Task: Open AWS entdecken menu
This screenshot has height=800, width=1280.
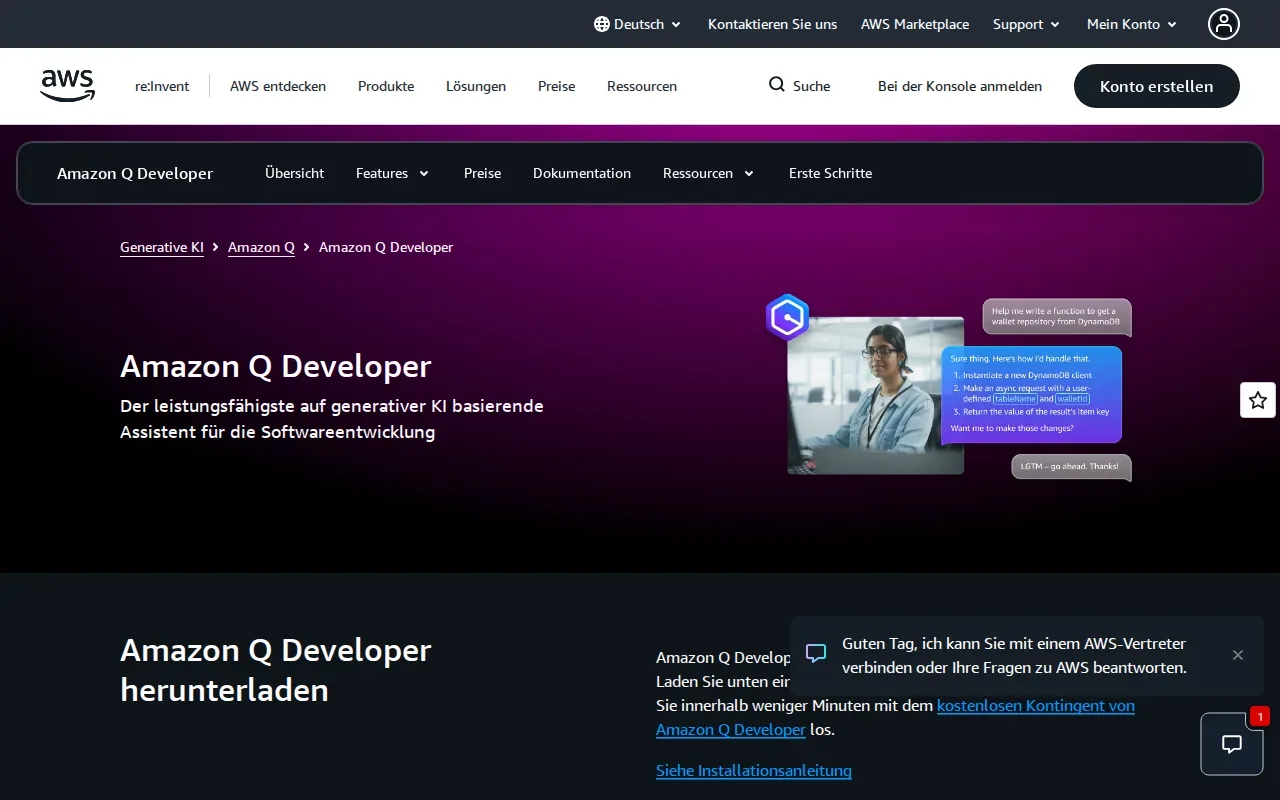Action: pyautogui.click(x=278, y=86)
